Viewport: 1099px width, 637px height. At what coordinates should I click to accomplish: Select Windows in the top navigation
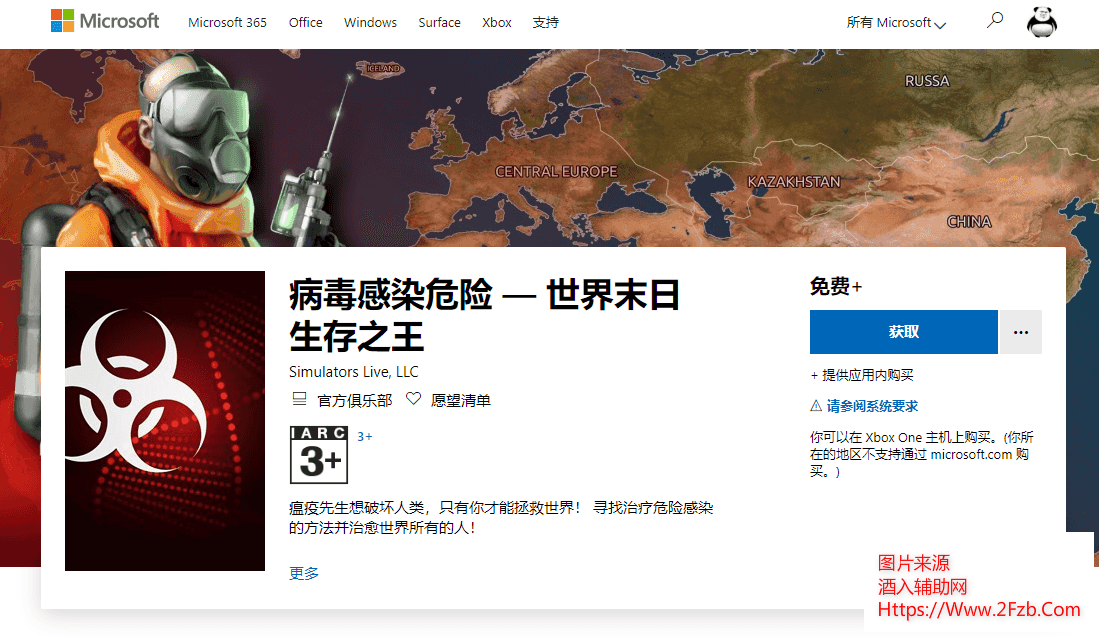coord(370,22)
